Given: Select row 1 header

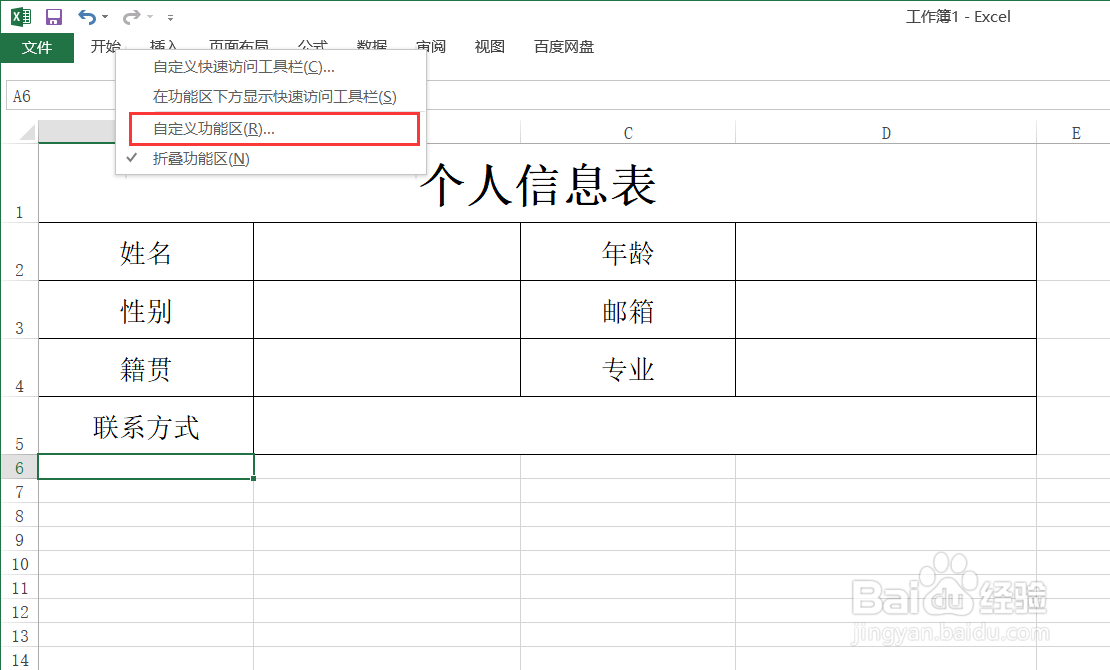Looking at the screenshot, I should coord(19,183).
